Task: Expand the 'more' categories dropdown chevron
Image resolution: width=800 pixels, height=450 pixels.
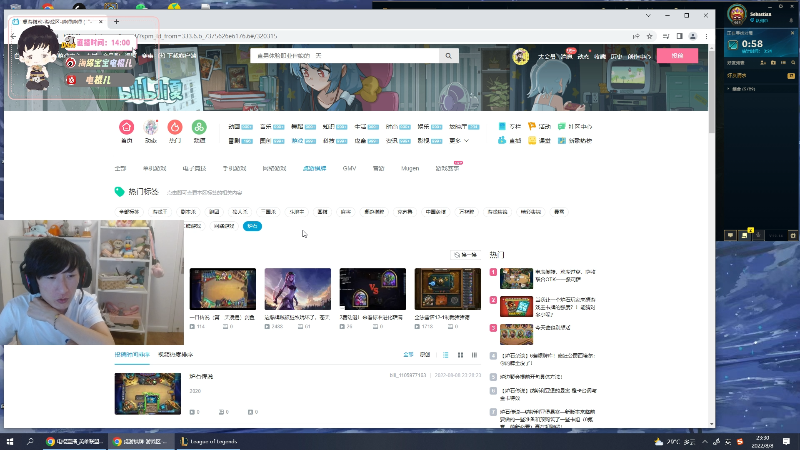Action: (466, 141)
